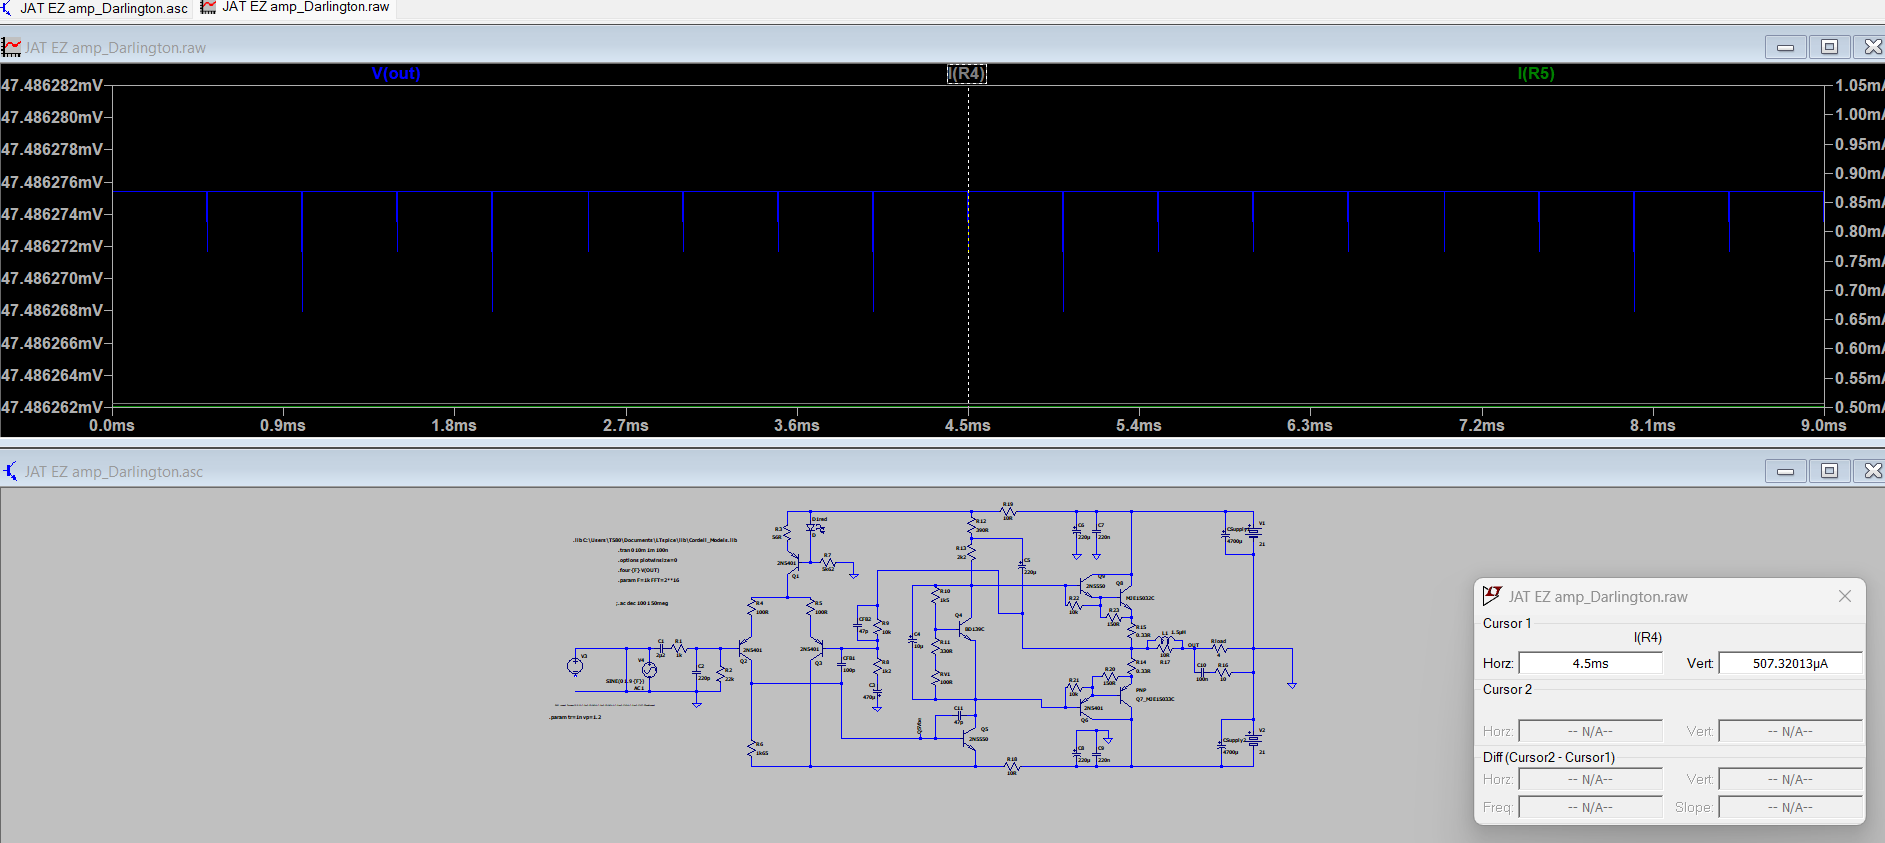Click the ;.ac dec 100 1 50meg comment
Screen dimensions: 1885x843
pos(642,603)
